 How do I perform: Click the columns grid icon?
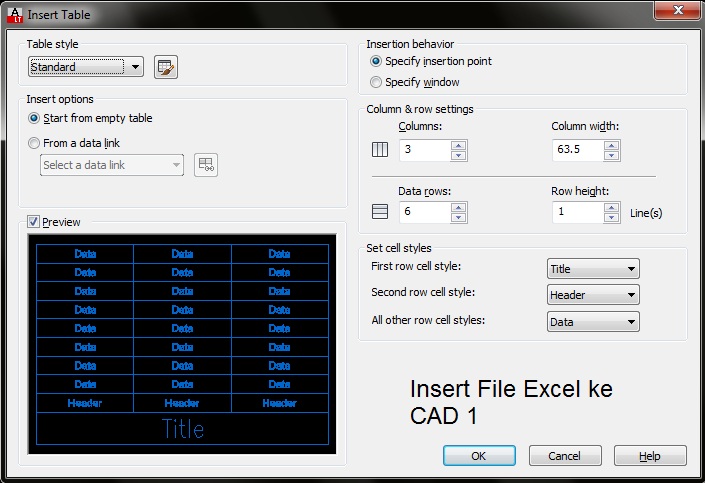coord(380,149)
